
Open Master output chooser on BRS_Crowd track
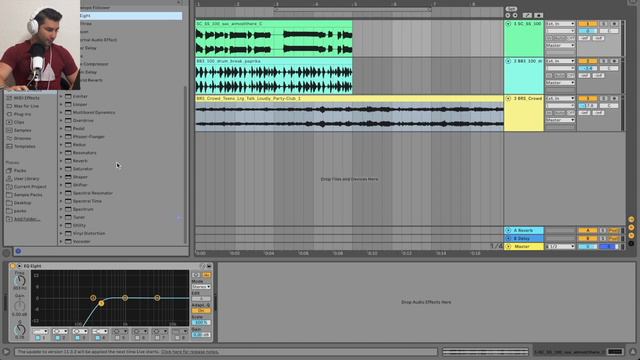(560, 120)
